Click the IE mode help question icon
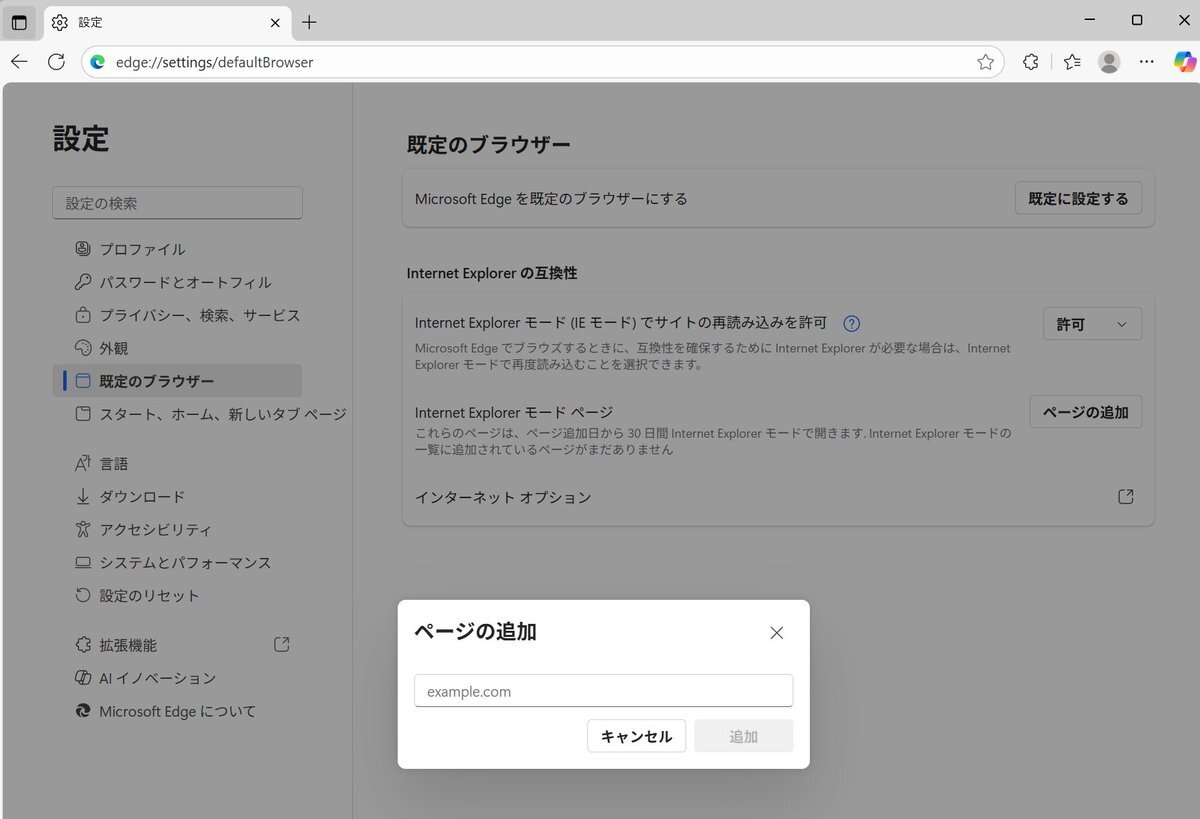 852,323
